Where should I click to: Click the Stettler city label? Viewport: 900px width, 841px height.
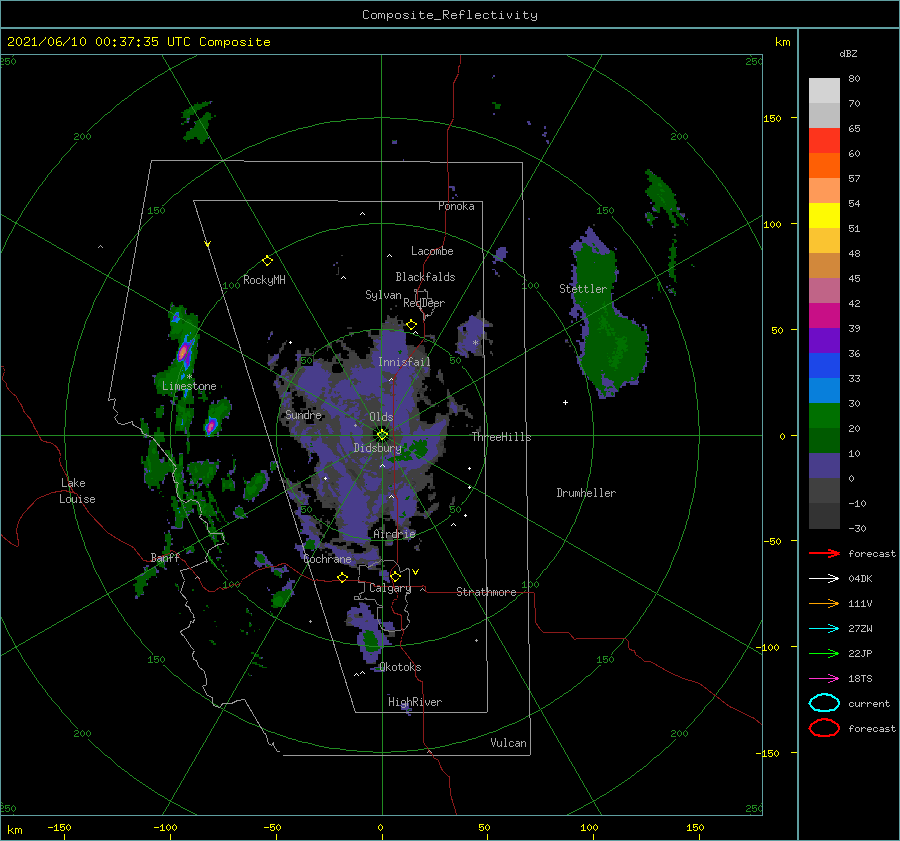pos(583,289)
